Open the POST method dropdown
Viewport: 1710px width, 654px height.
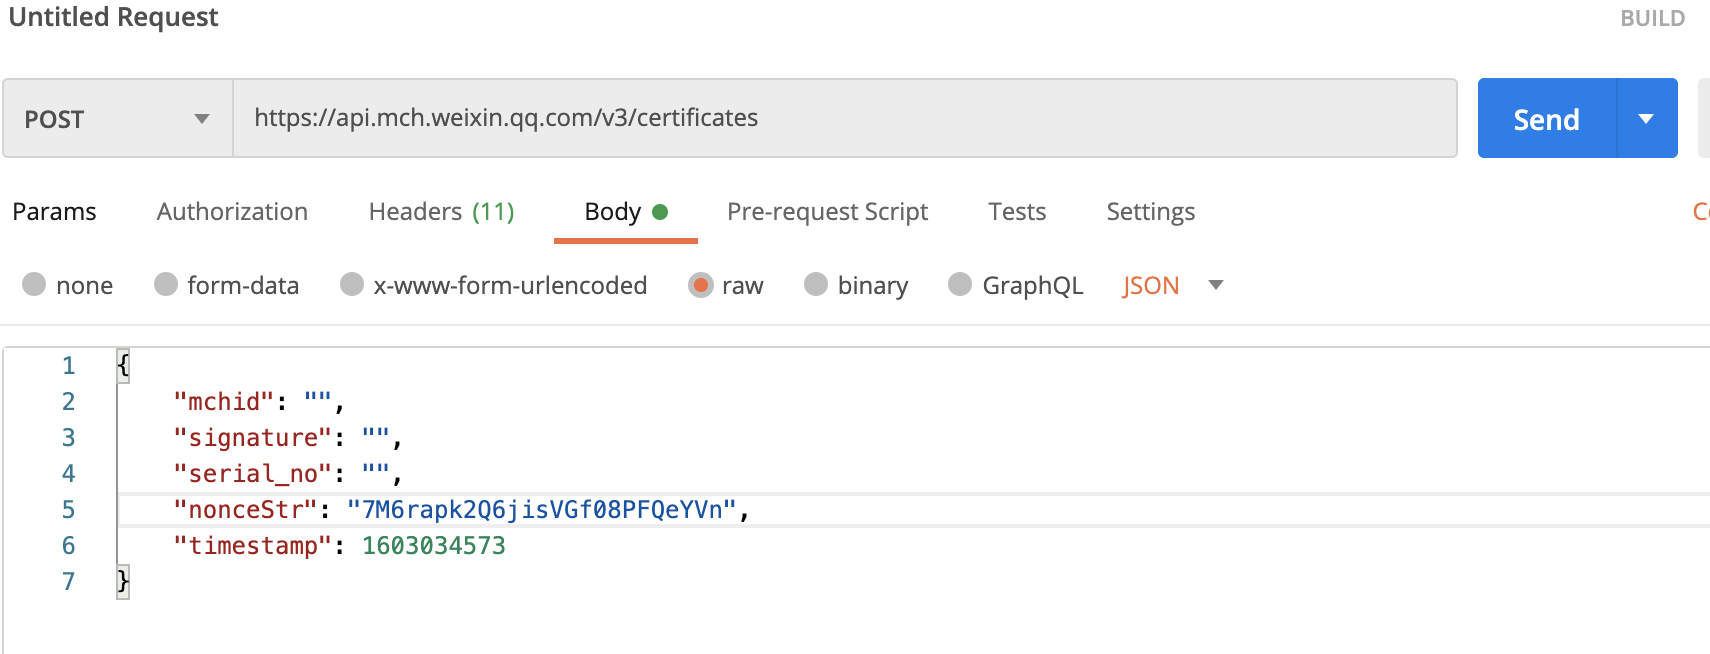(117, 119)
